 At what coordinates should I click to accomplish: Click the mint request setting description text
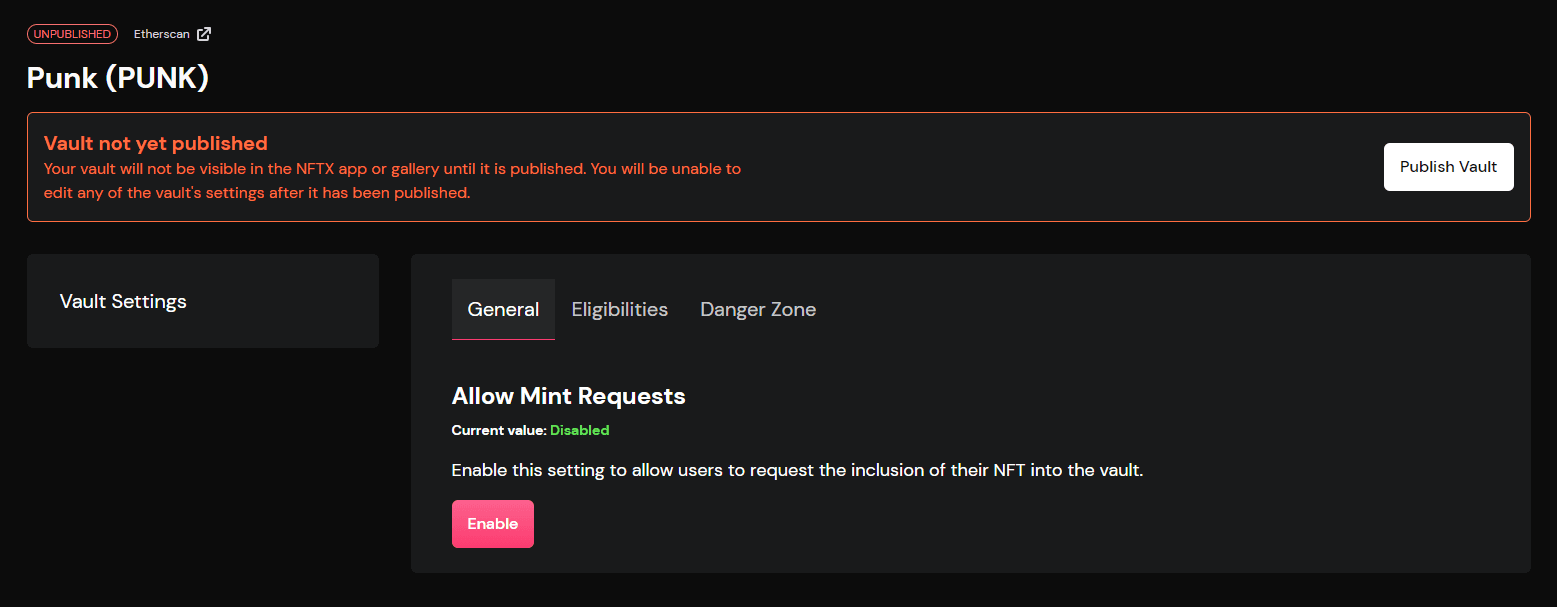(797, 470)
